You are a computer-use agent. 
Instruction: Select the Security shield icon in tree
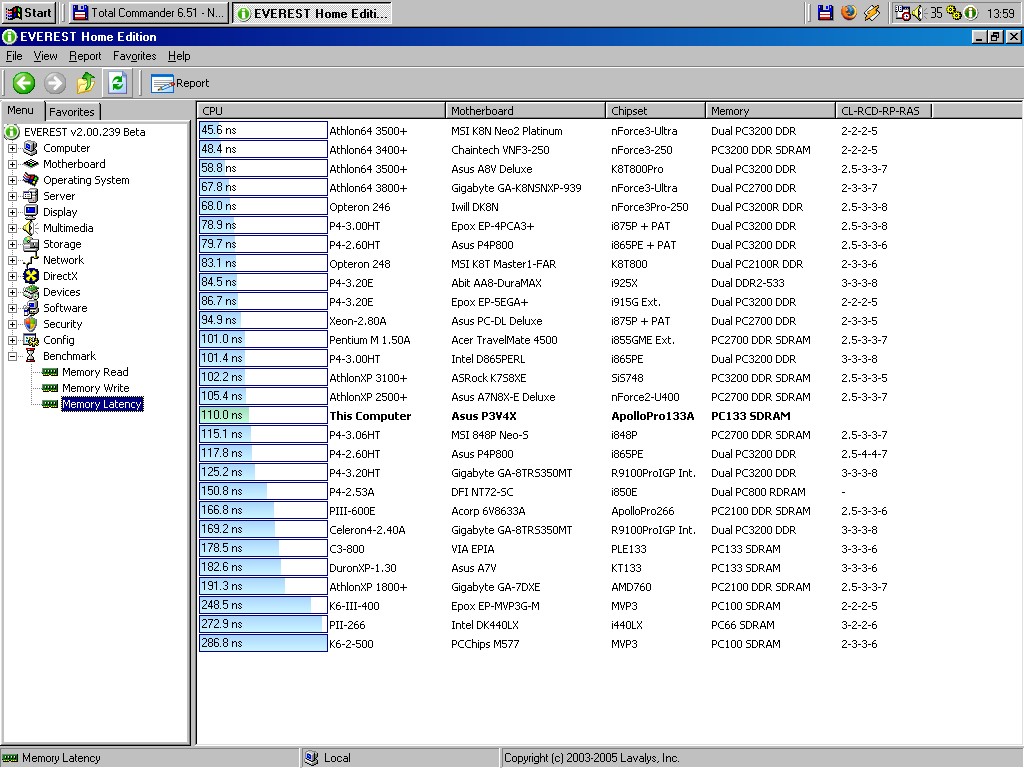[30, 324]
